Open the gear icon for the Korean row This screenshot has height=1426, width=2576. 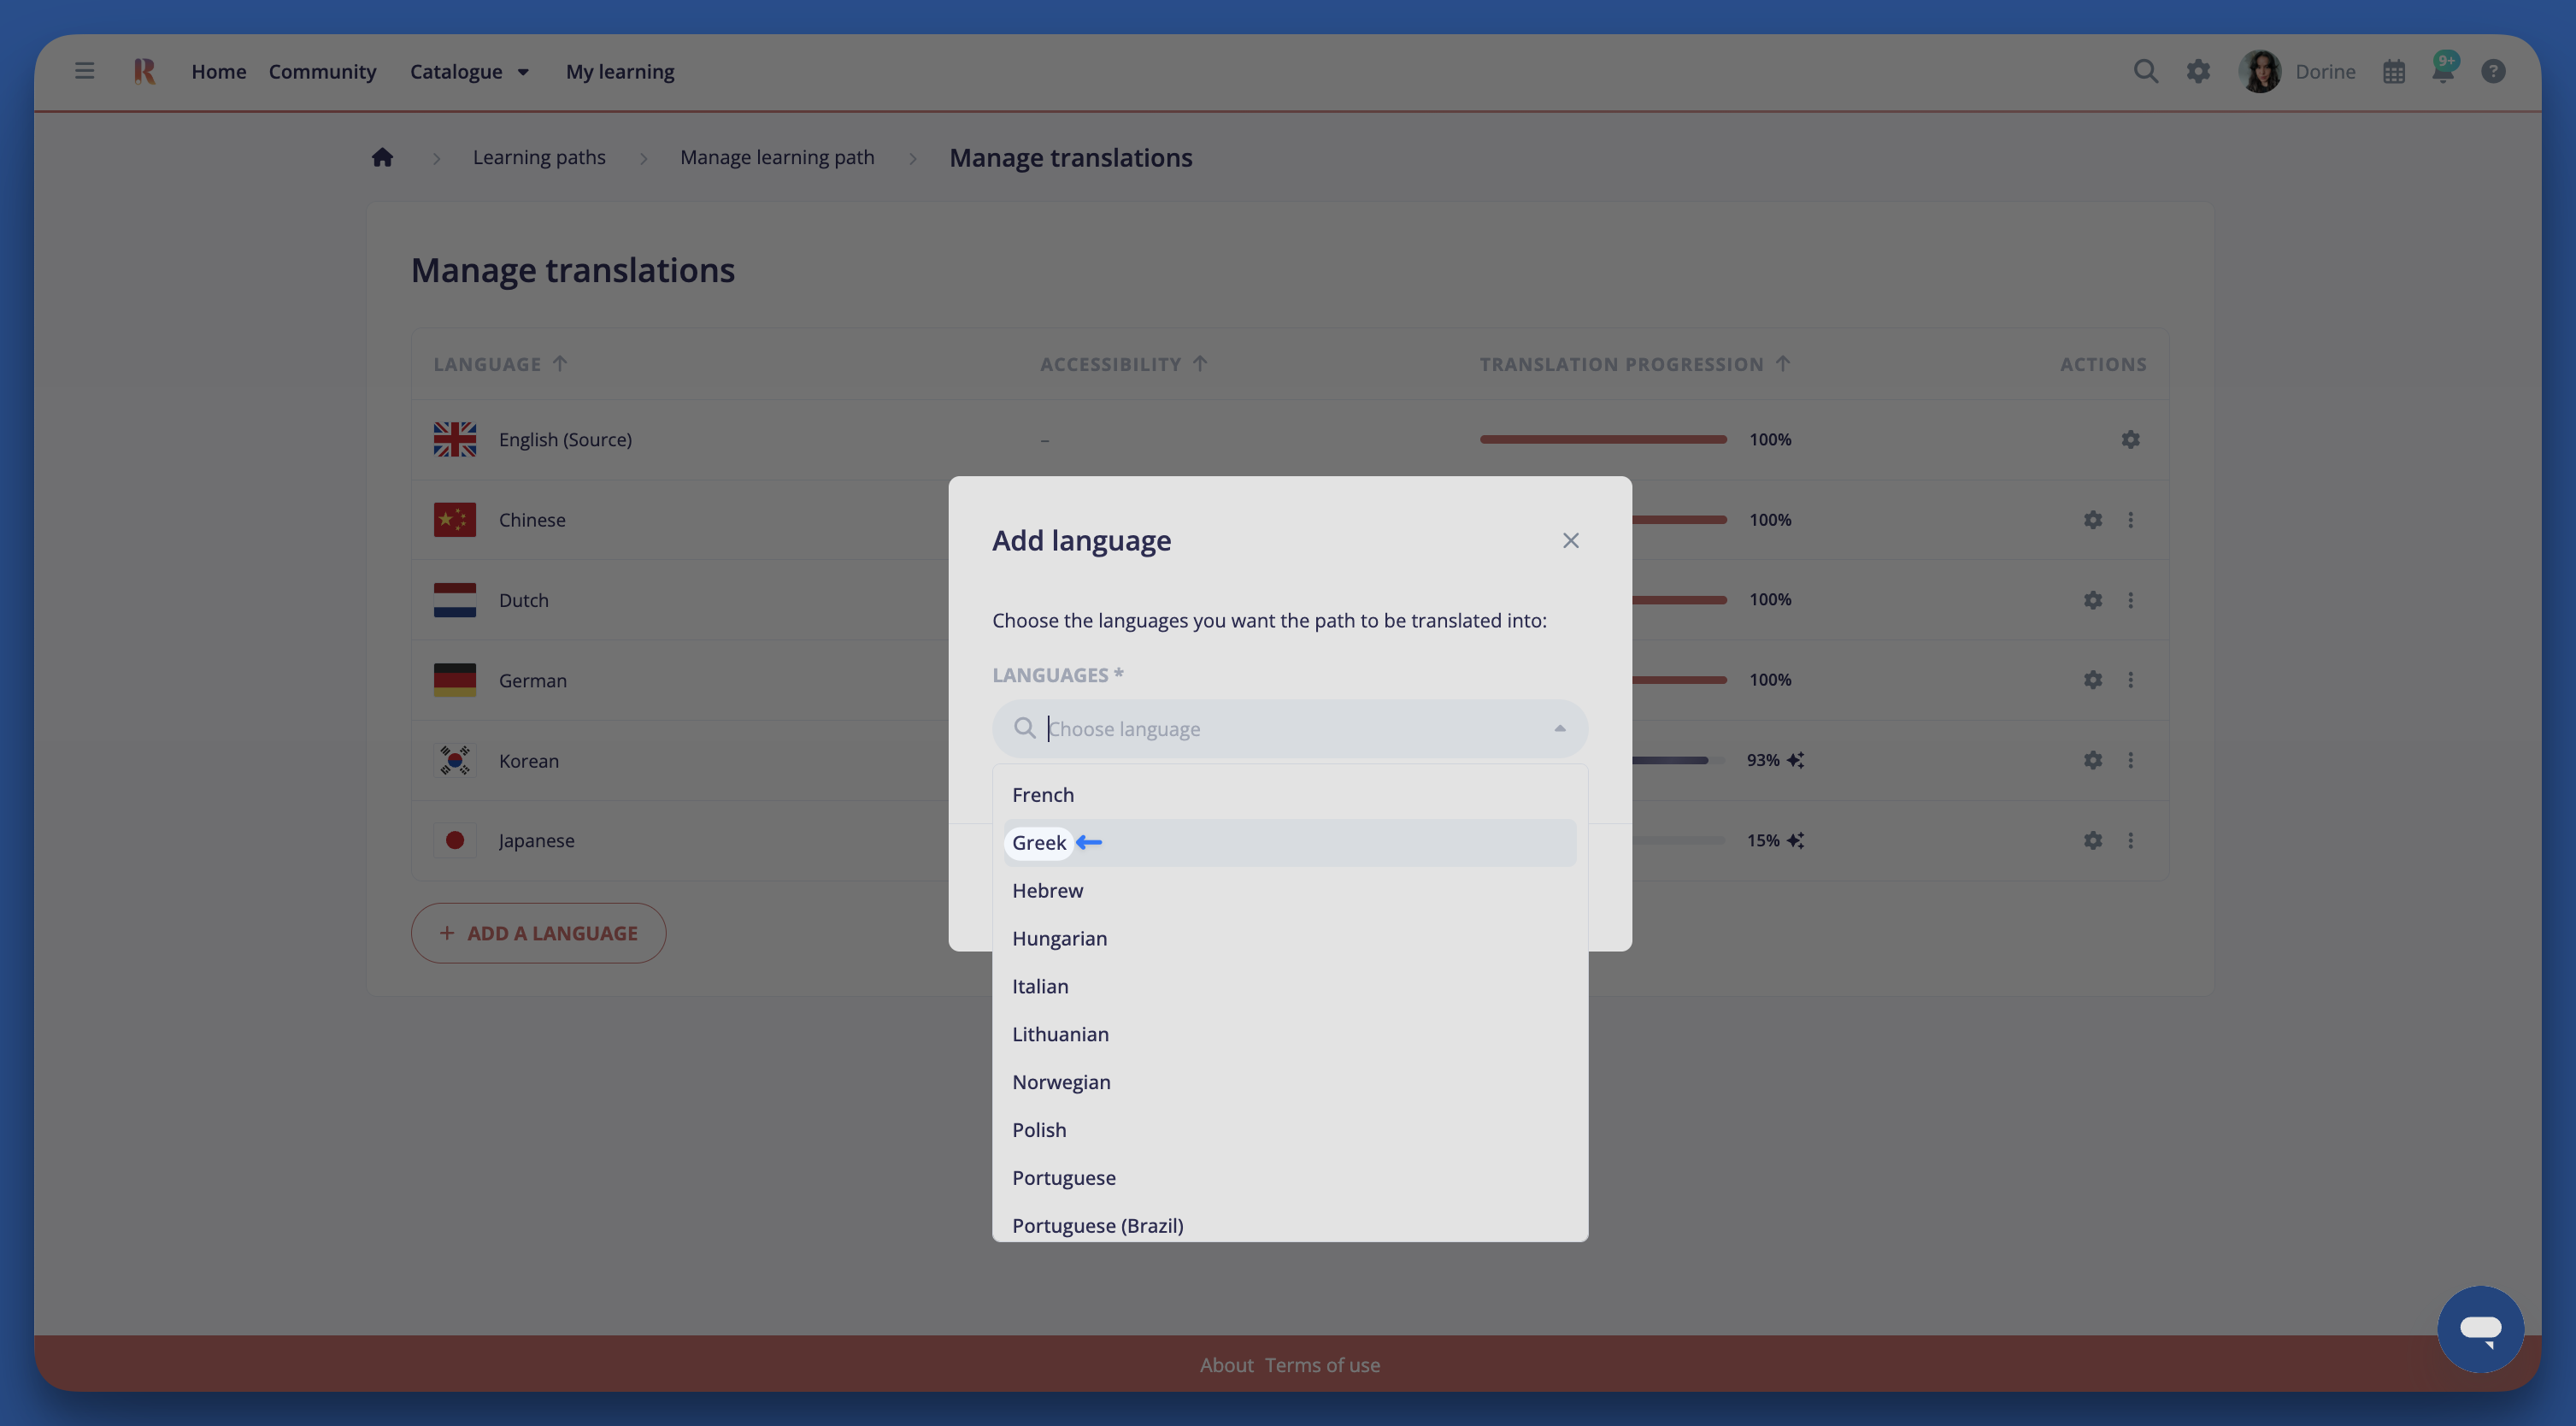coord(2092,760)
